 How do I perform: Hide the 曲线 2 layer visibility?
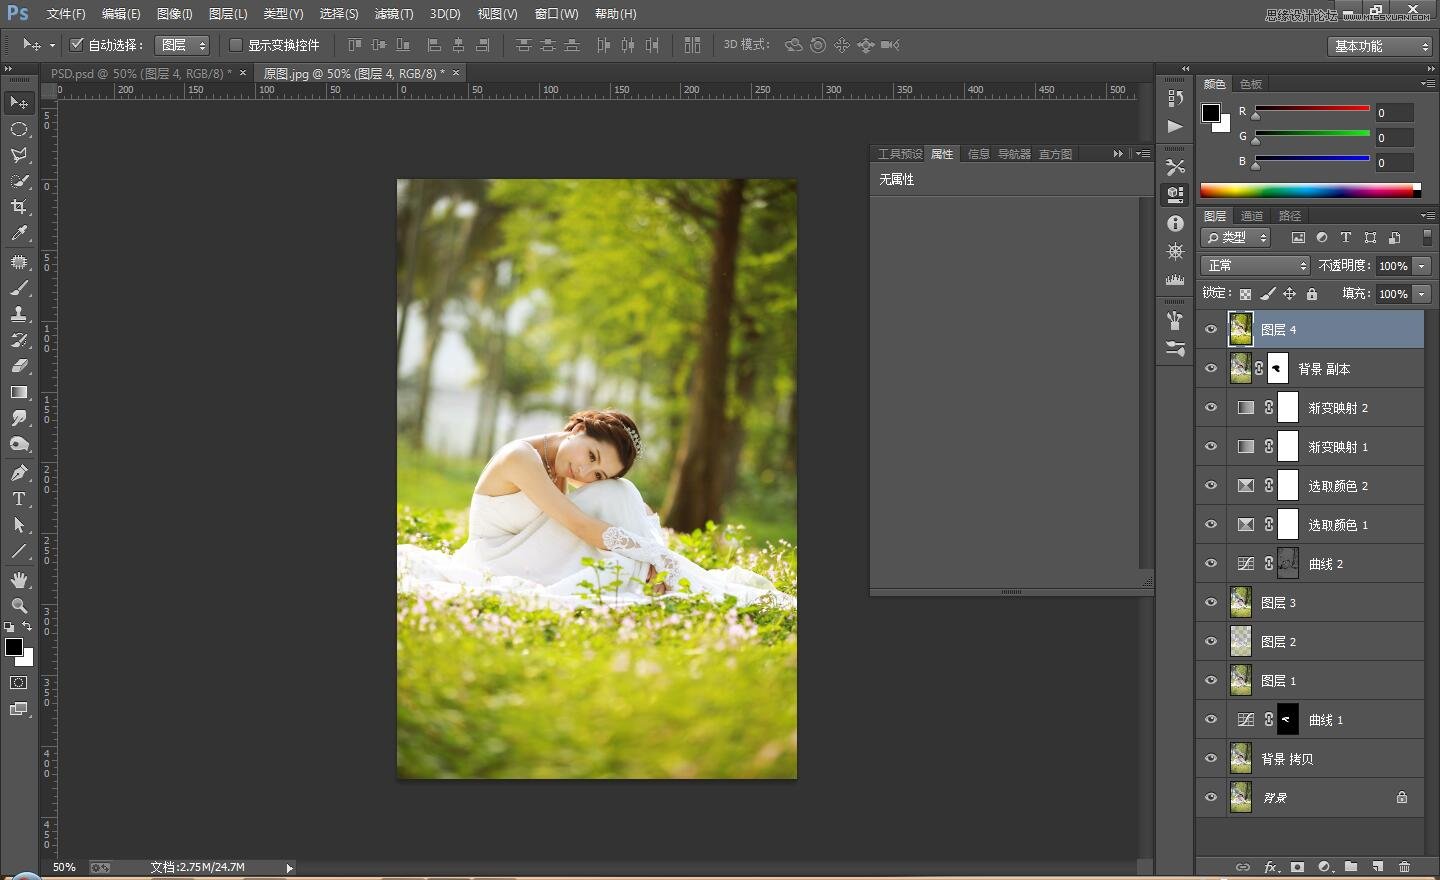(x=1211, y=564)
